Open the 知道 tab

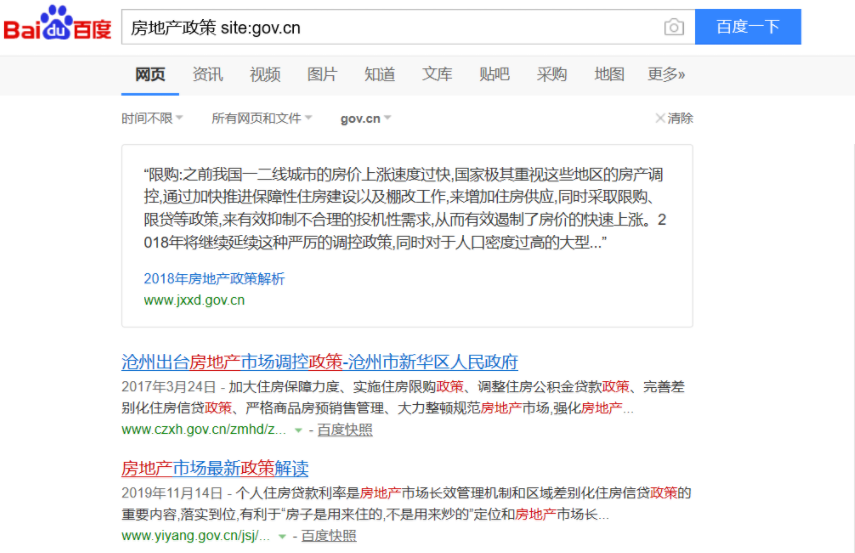coord(379,74)
